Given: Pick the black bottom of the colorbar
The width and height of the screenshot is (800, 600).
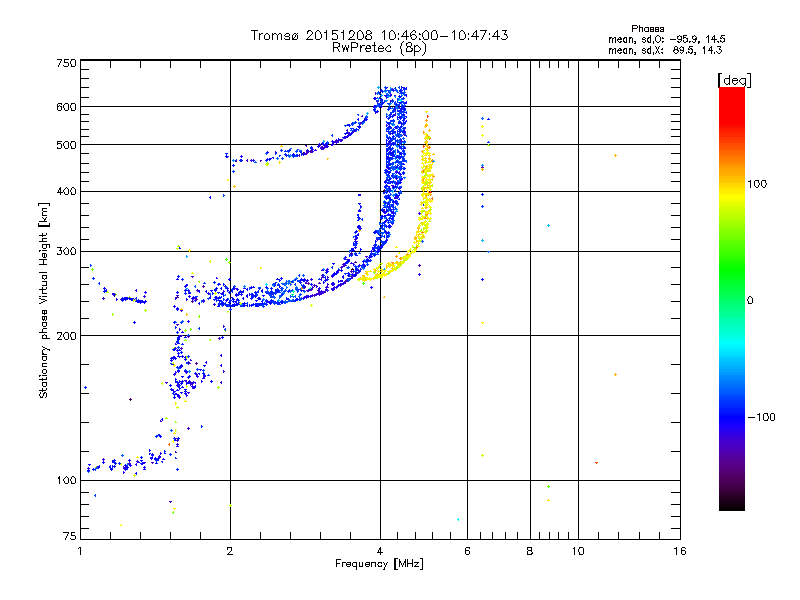Looking at the screenshot, I should [x=732, y=503].
